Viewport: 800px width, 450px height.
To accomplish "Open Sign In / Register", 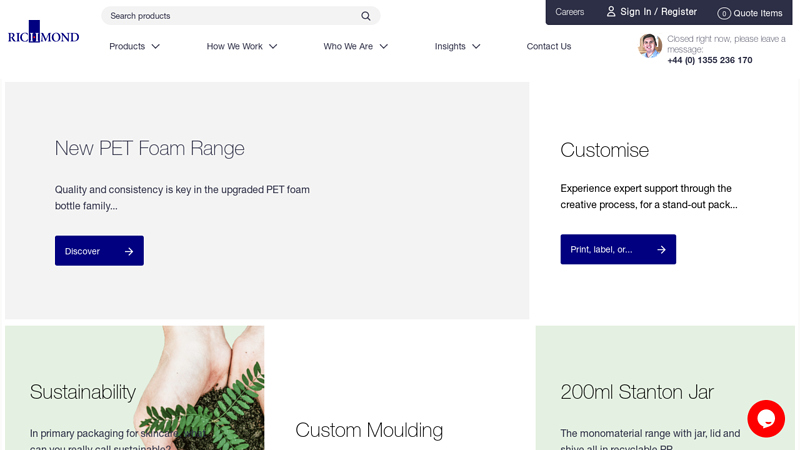I will pyautogui.click(x=658, y=12).
